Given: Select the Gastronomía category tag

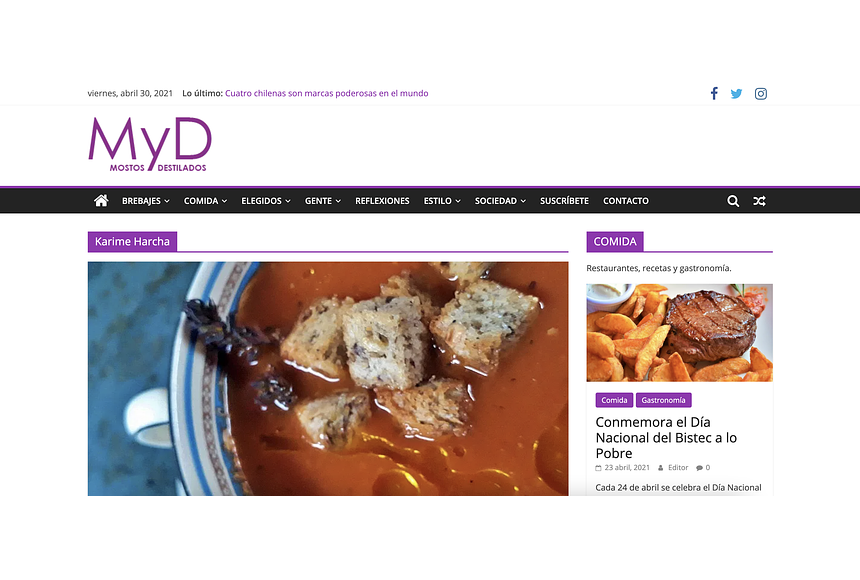Looking at the screenshot, I should pos(664,400).
